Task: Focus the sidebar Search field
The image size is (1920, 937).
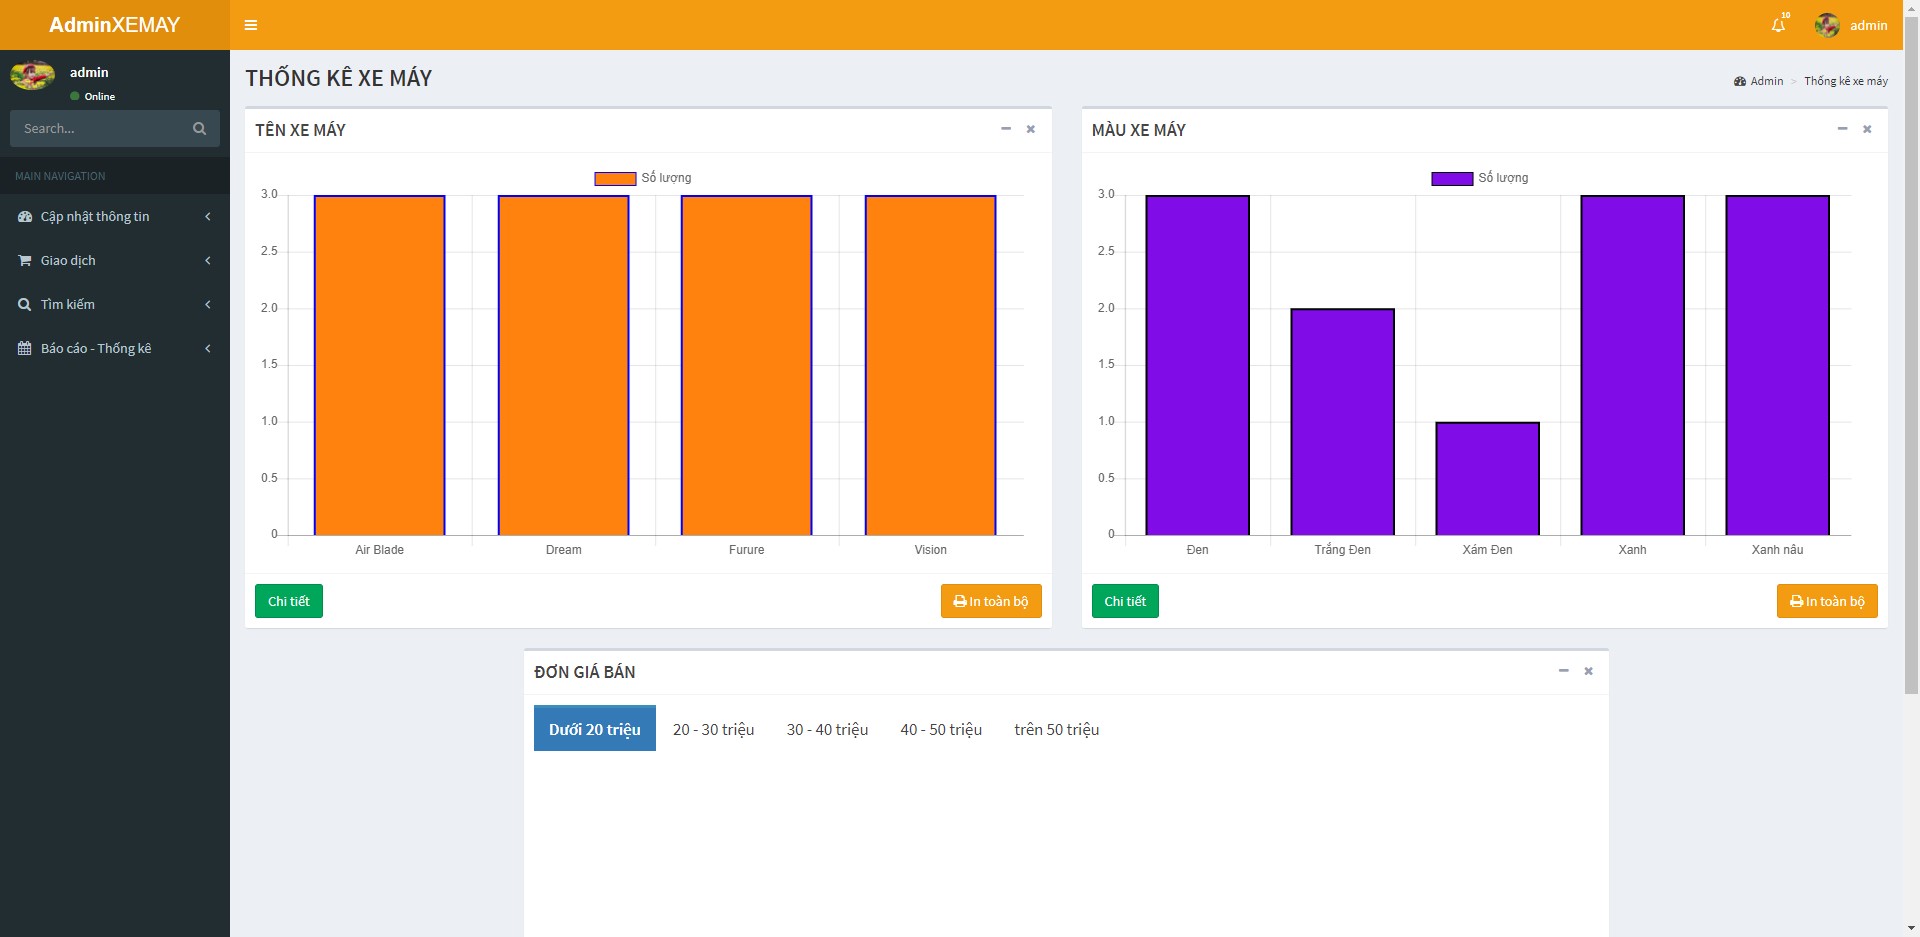Action: point(96,128)
